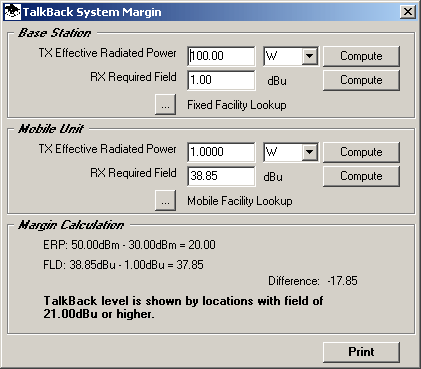This screenshot has width=421, height=369.
Task: Open Fixed Facility Lookup via ellipsis button
Action: click(x=165, y=105)
